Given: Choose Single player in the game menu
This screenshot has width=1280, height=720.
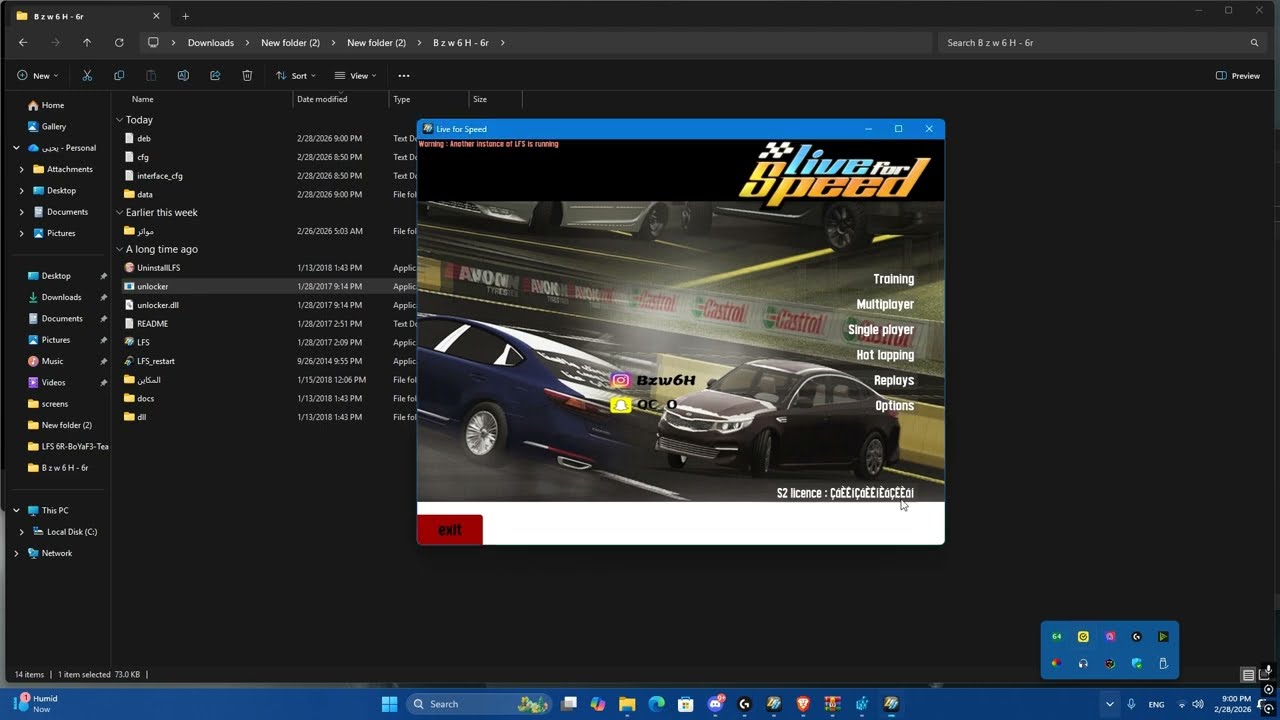Looking at the screenshot, I should [x=881, y=330].
